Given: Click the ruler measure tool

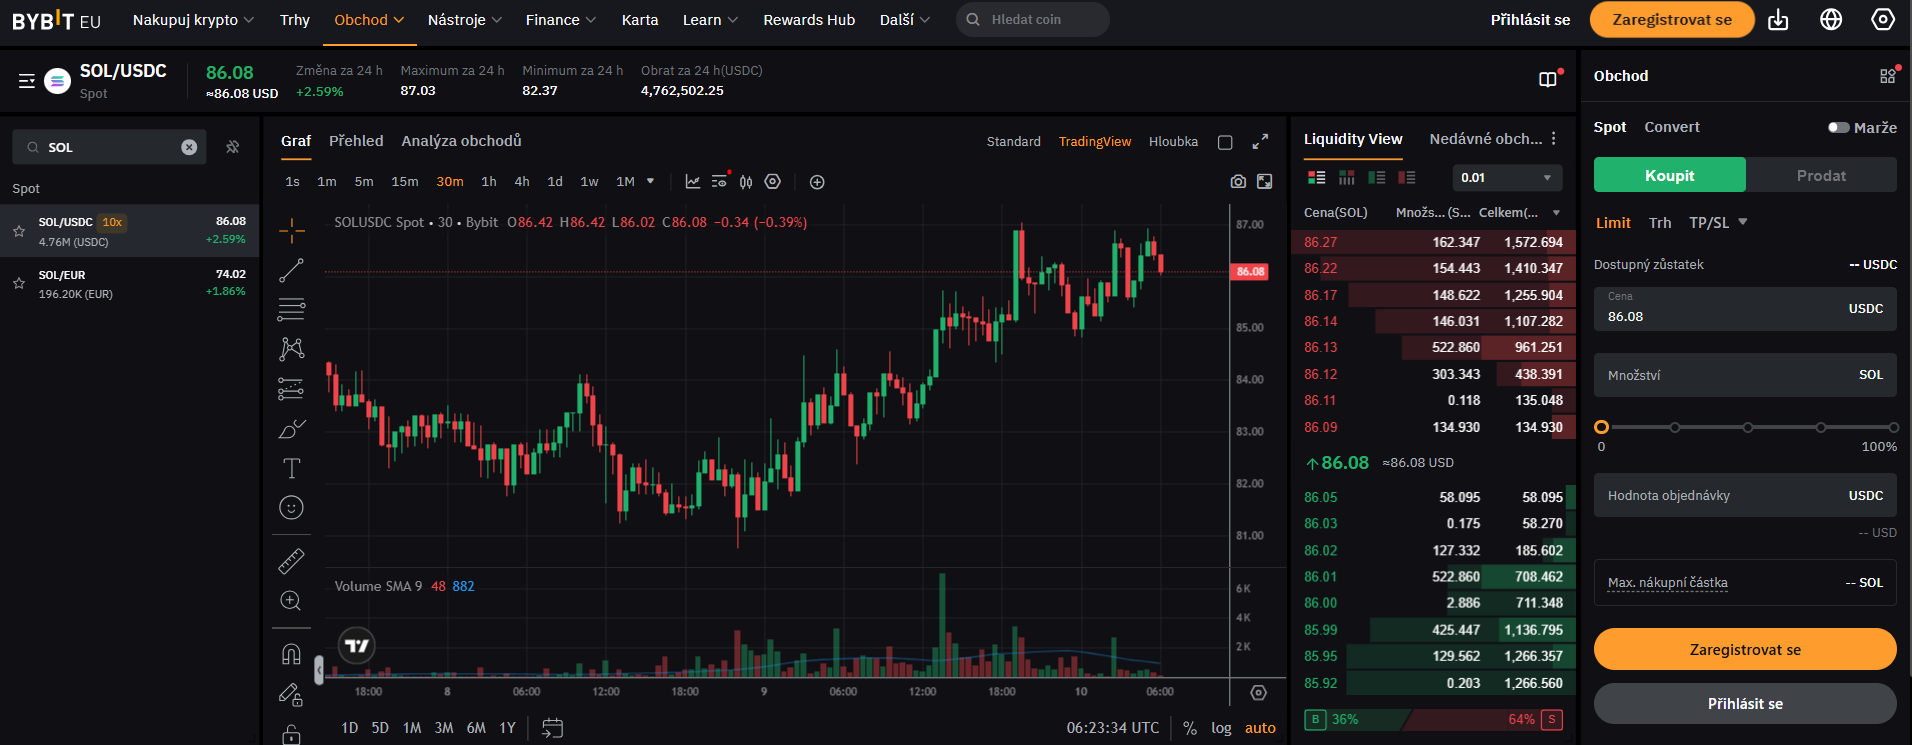Looking at the screenshot, I should tap(291, 561).
